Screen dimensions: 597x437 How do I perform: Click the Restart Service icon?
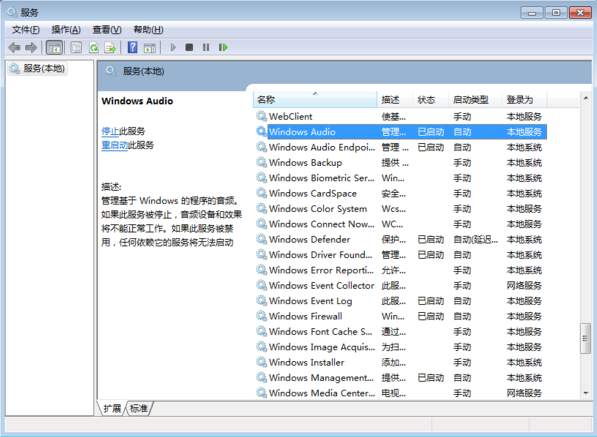[223, 48]
